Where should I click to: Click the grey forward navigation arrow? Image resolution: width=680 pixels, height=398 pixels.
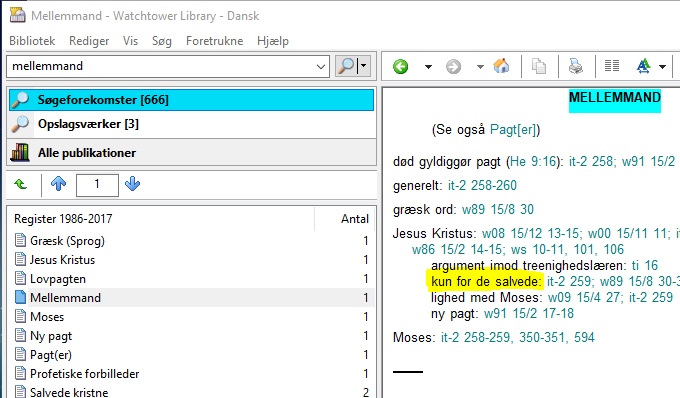click(453, 67)
